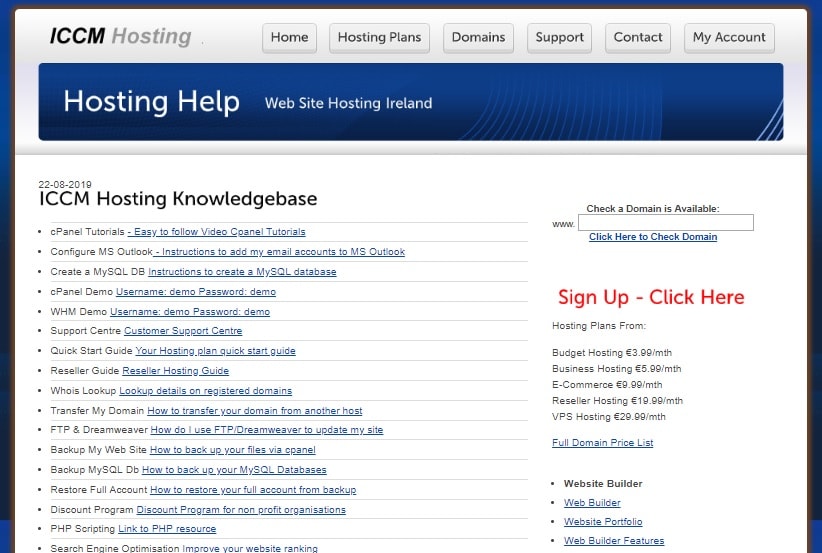Open the cPanel Demo username/password link
Image resolution: width=822 pixels, height=553 pixels.
pos(196,291)
